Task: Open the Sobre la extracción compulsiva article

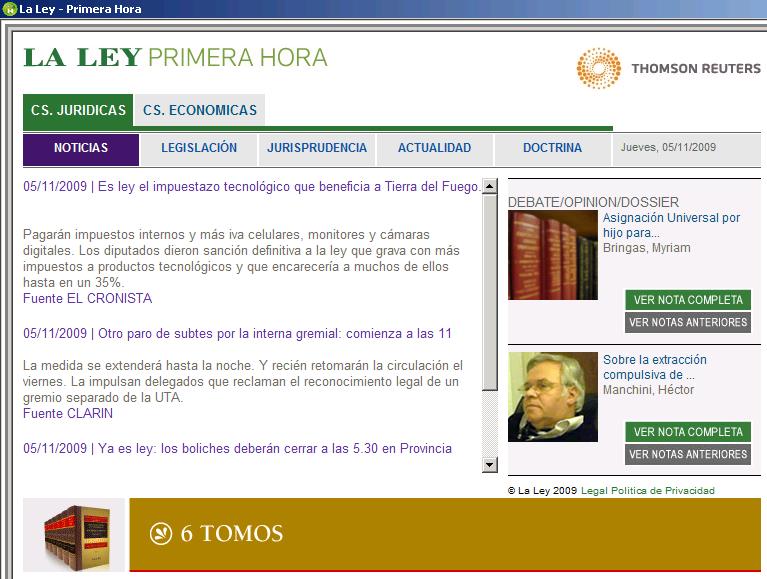Action: [x=654, y=367]
